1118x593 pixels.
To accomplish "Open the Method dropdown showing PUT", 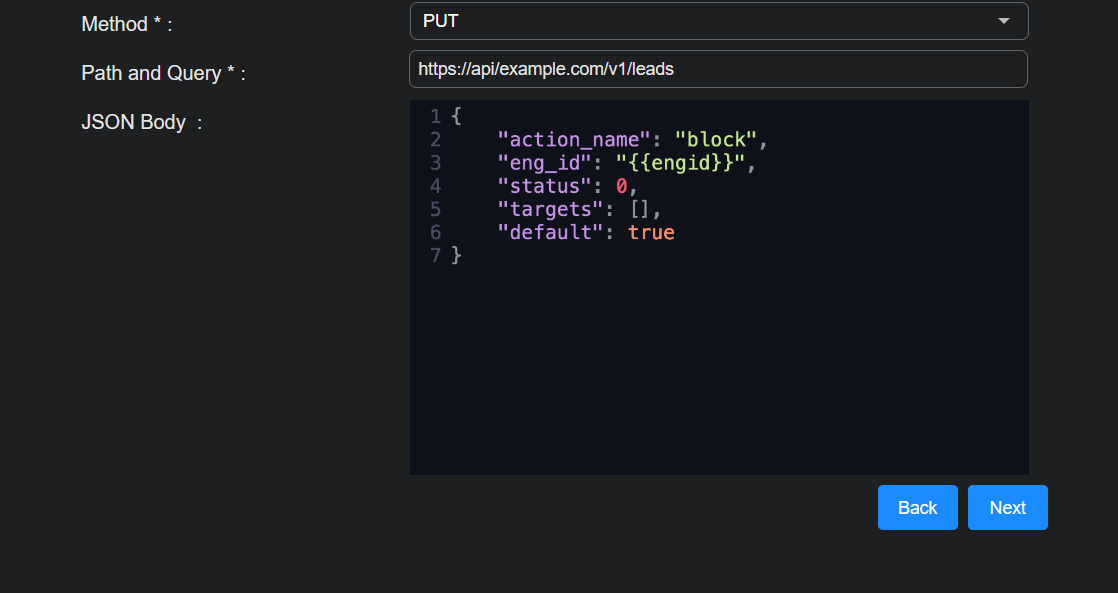I will click(x=700, y=21).
